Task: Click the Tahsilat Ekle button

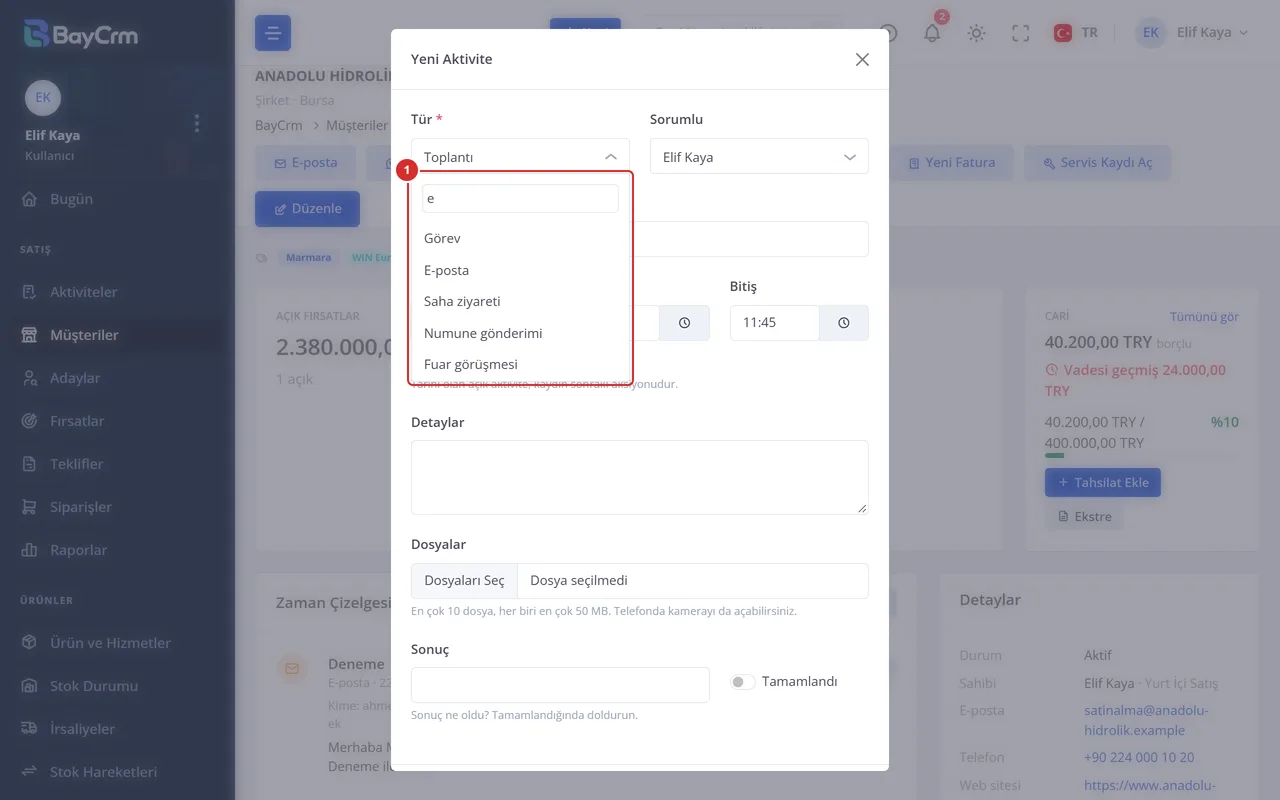Action: [1103, 482]
